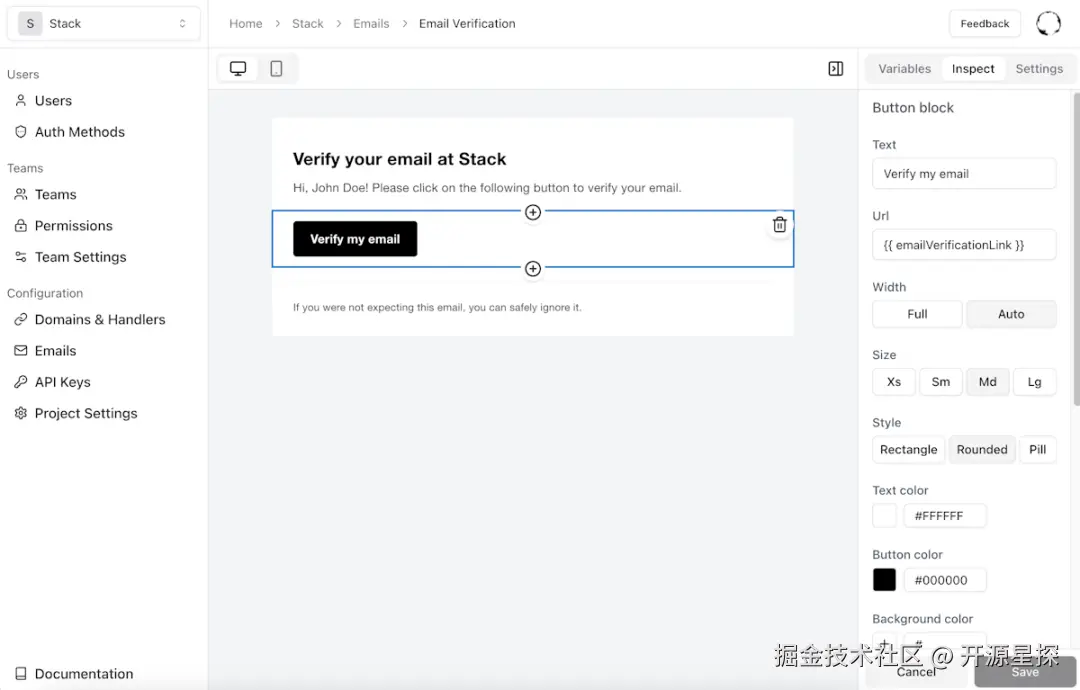Screen dimensions: 1080x690
Task: Choose Pill button style
Action: [x=1037, y=450]
